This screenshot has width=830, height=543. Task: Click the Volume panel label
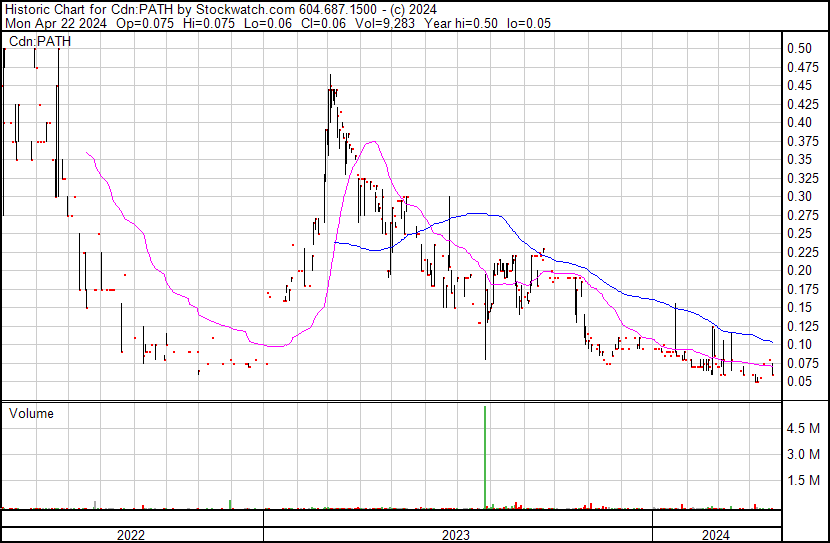pos(31,413)
